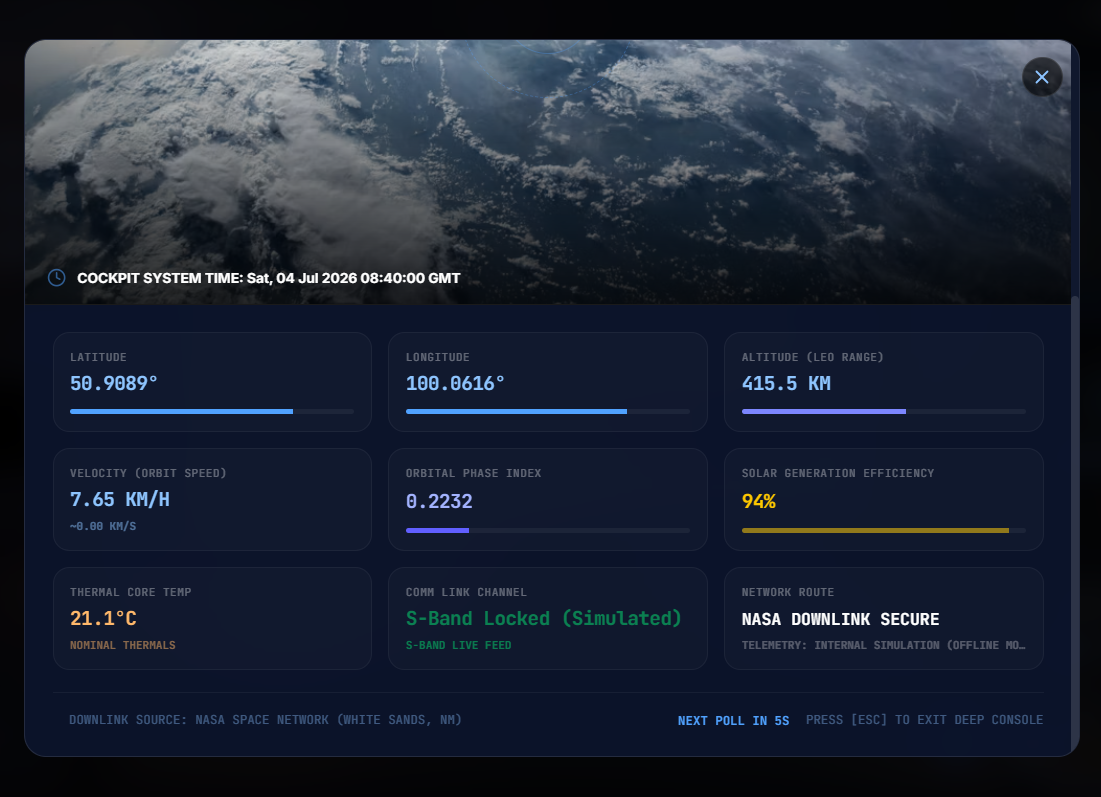Click the velocity value 7.65 KM/H

pyautogui.click(x=119, y=499)
